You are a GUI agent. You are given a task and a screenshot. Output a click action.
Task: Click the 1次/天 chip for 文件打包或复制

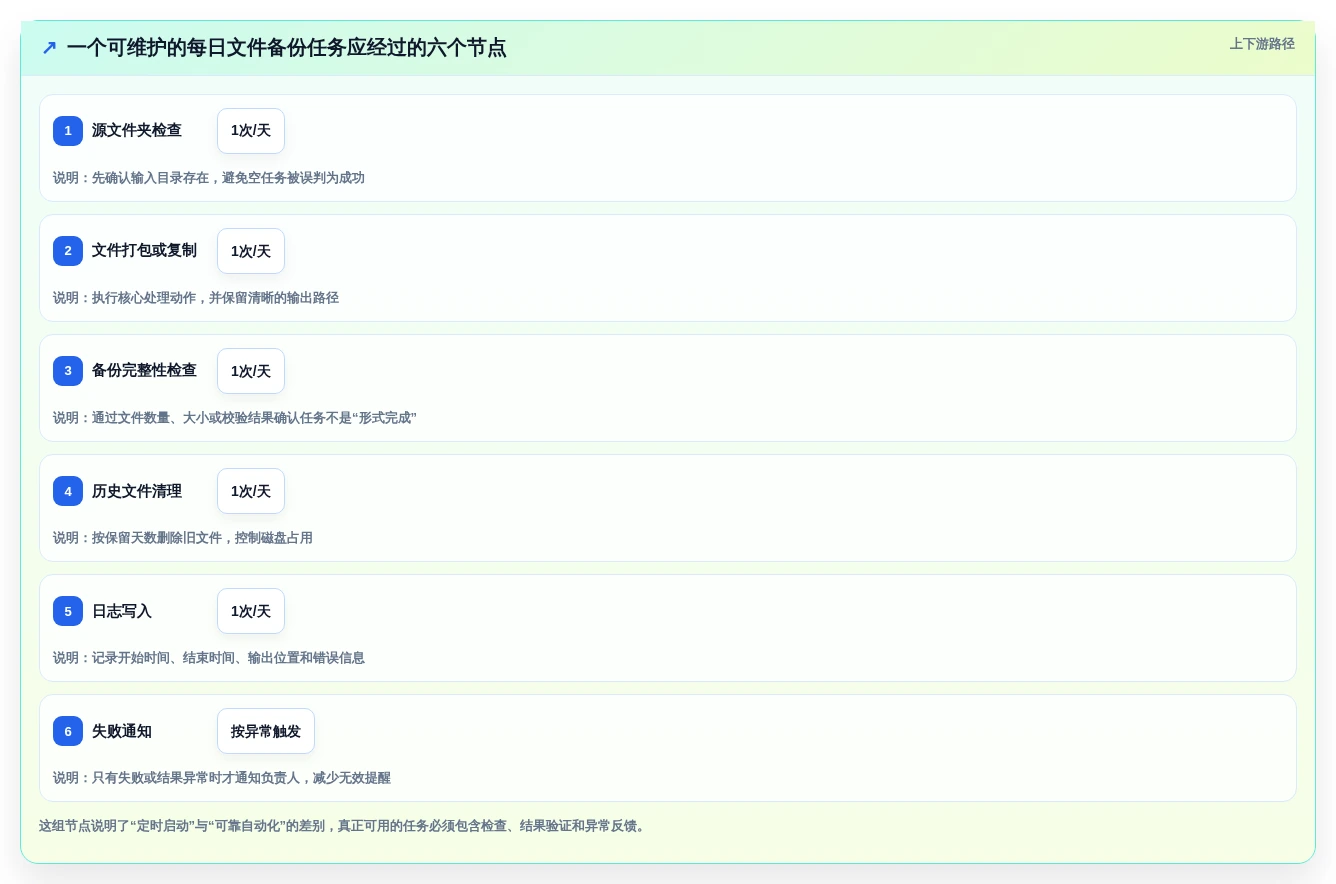251,251
